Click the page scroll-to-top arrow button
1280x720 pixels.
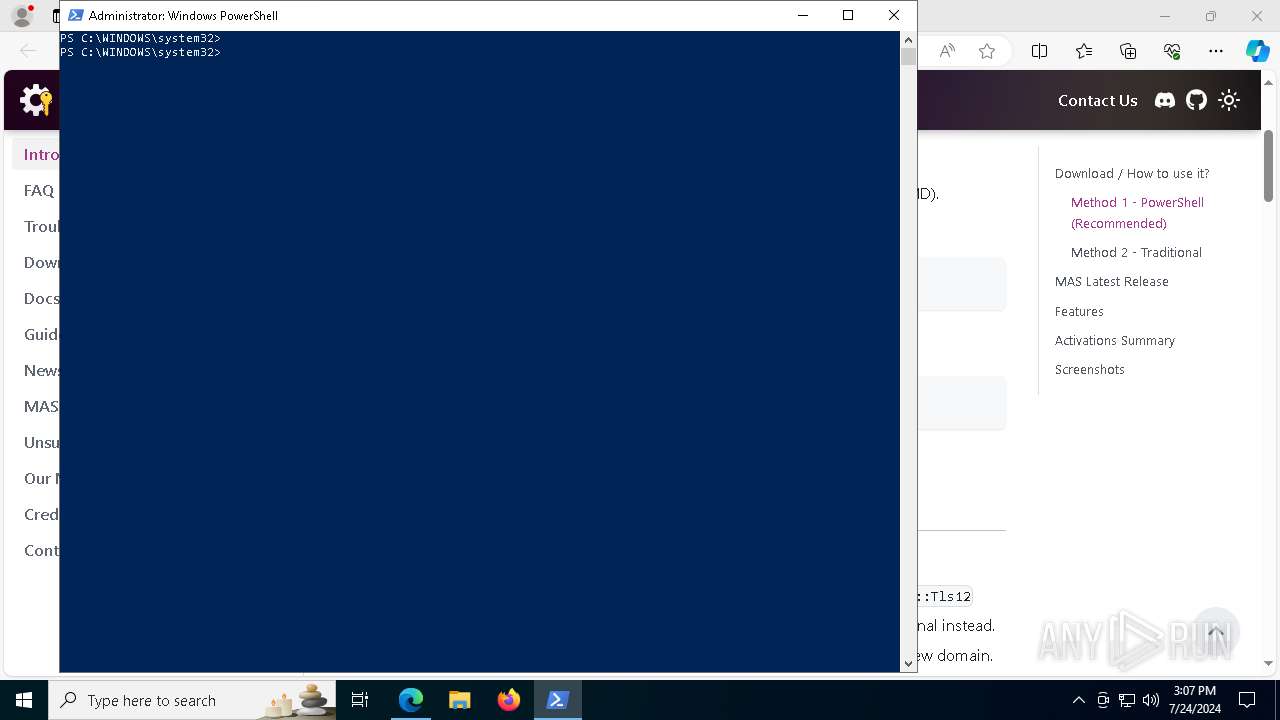(1216, 631)
